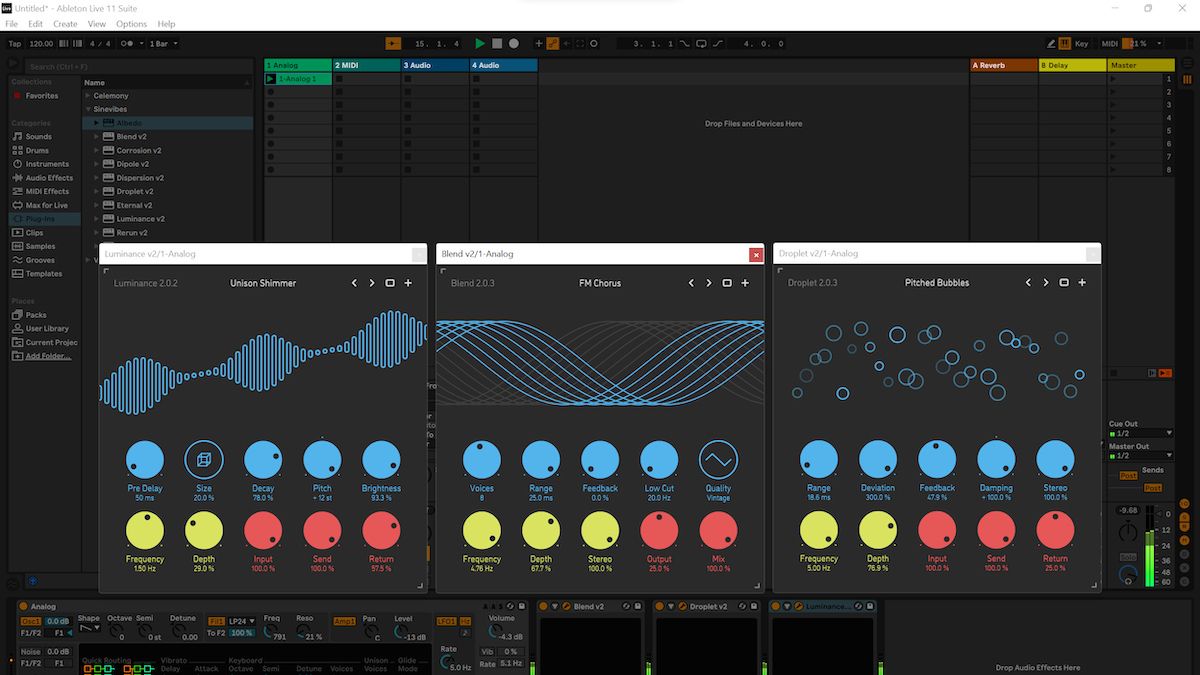Click the Quality Vintage icon in Blend
Image resolution: width=1200 pixels, height=675 pixels.
(718, 460)
